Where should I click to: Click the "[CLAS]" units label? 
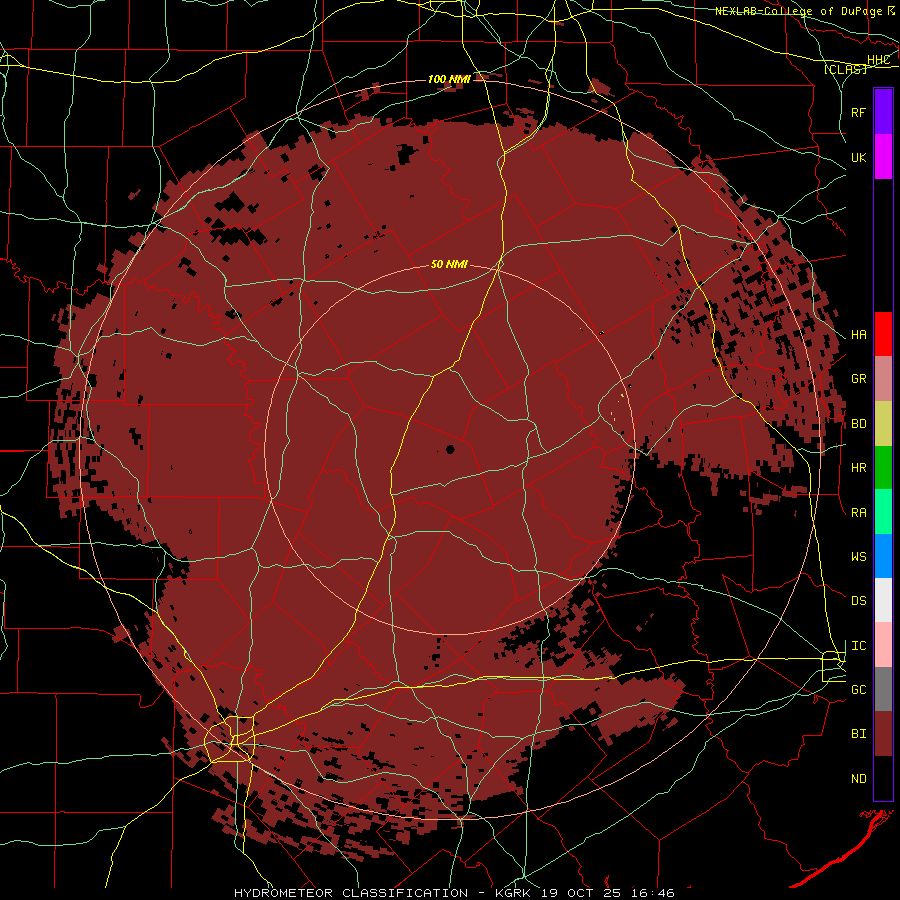845,69
